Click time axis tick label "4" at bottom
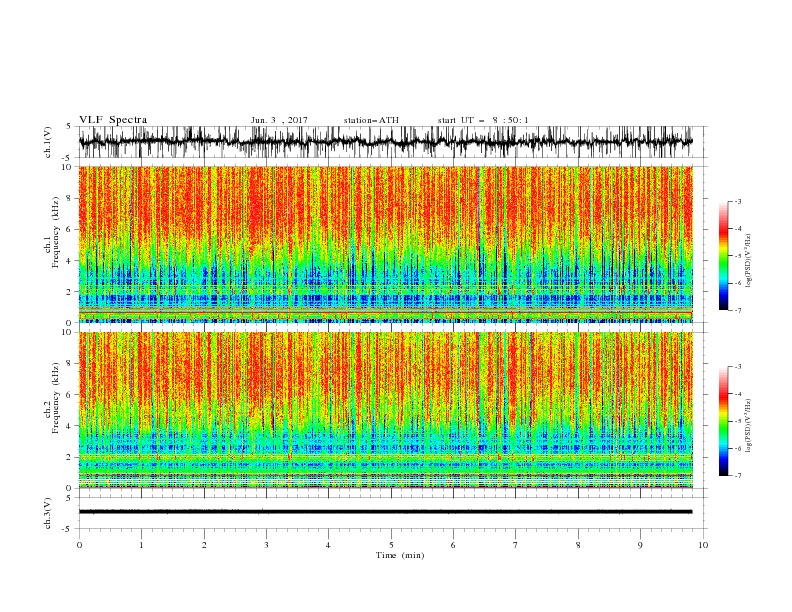The width and height of the screenshot is (792, 612). [328, 545]
